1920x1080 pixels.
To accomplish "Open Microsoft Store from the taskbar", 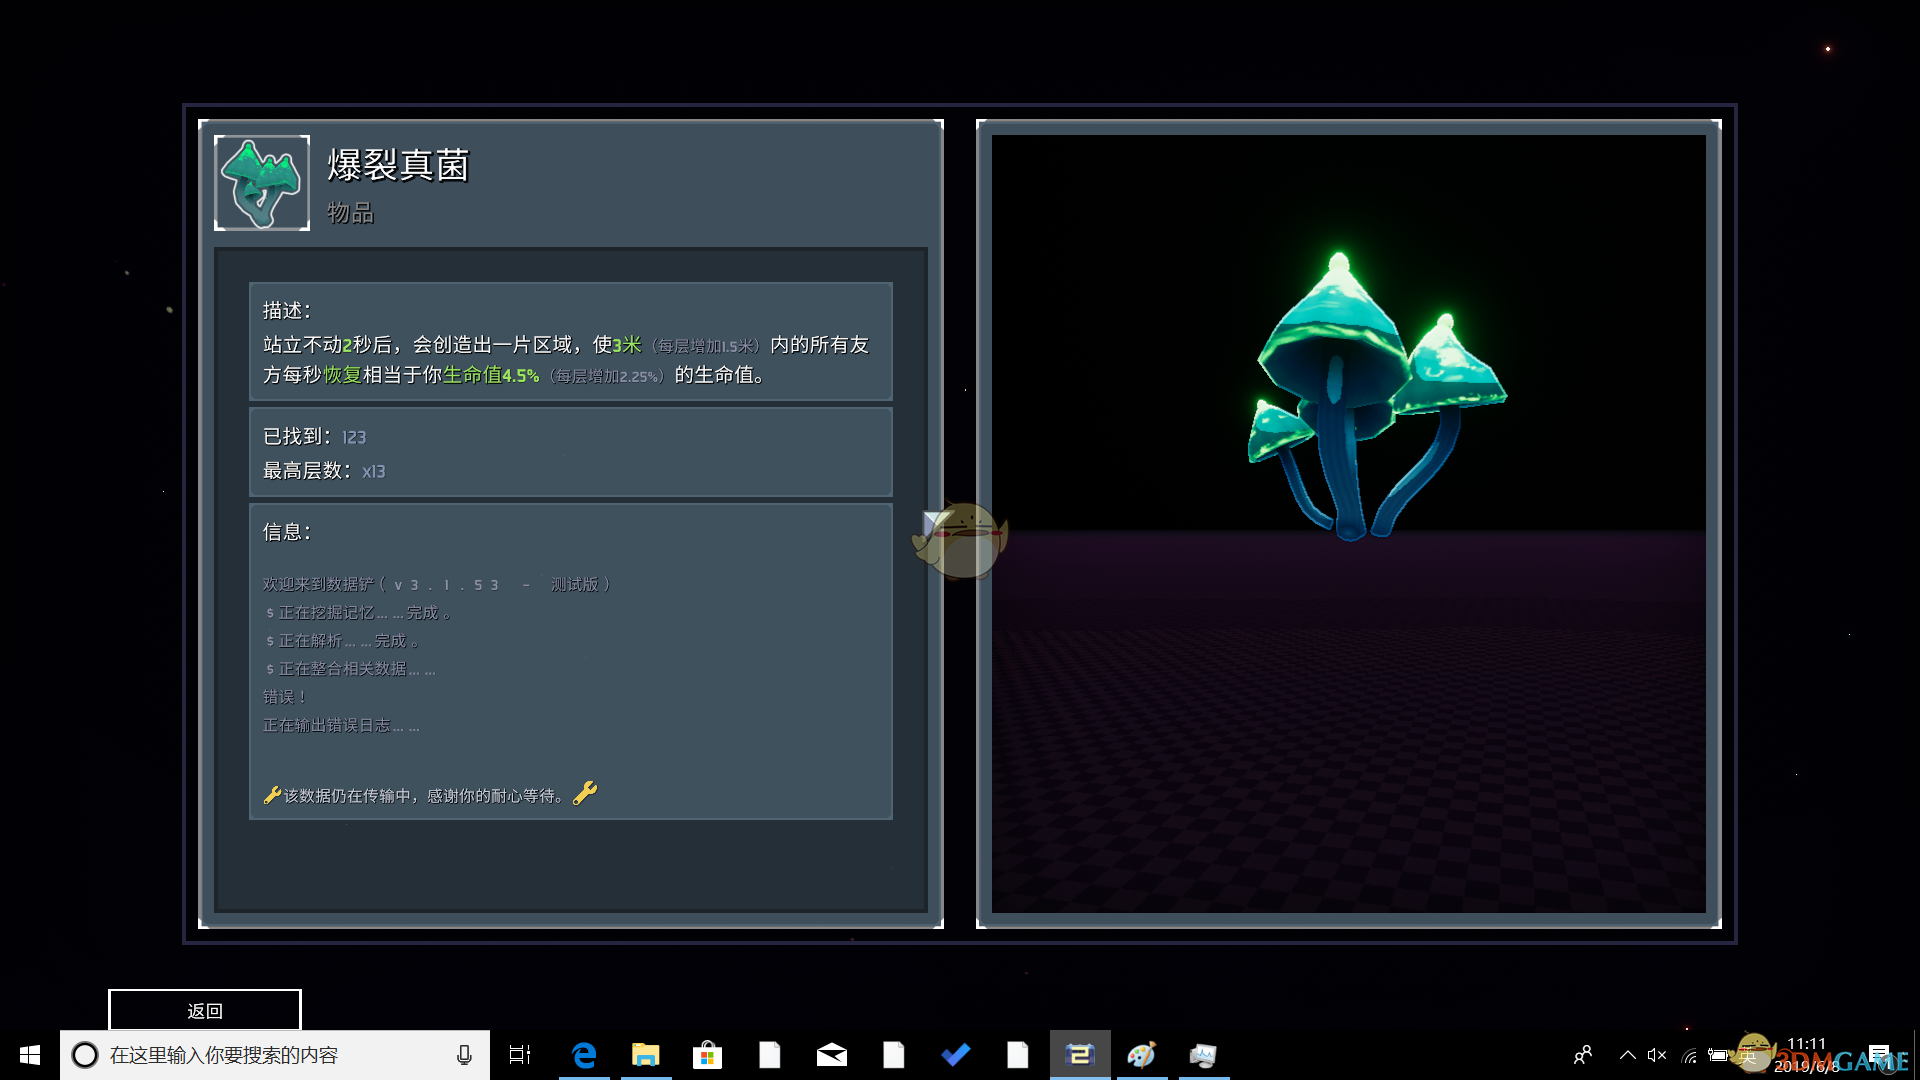I will pyautogui.click(x=708, y=1055).
